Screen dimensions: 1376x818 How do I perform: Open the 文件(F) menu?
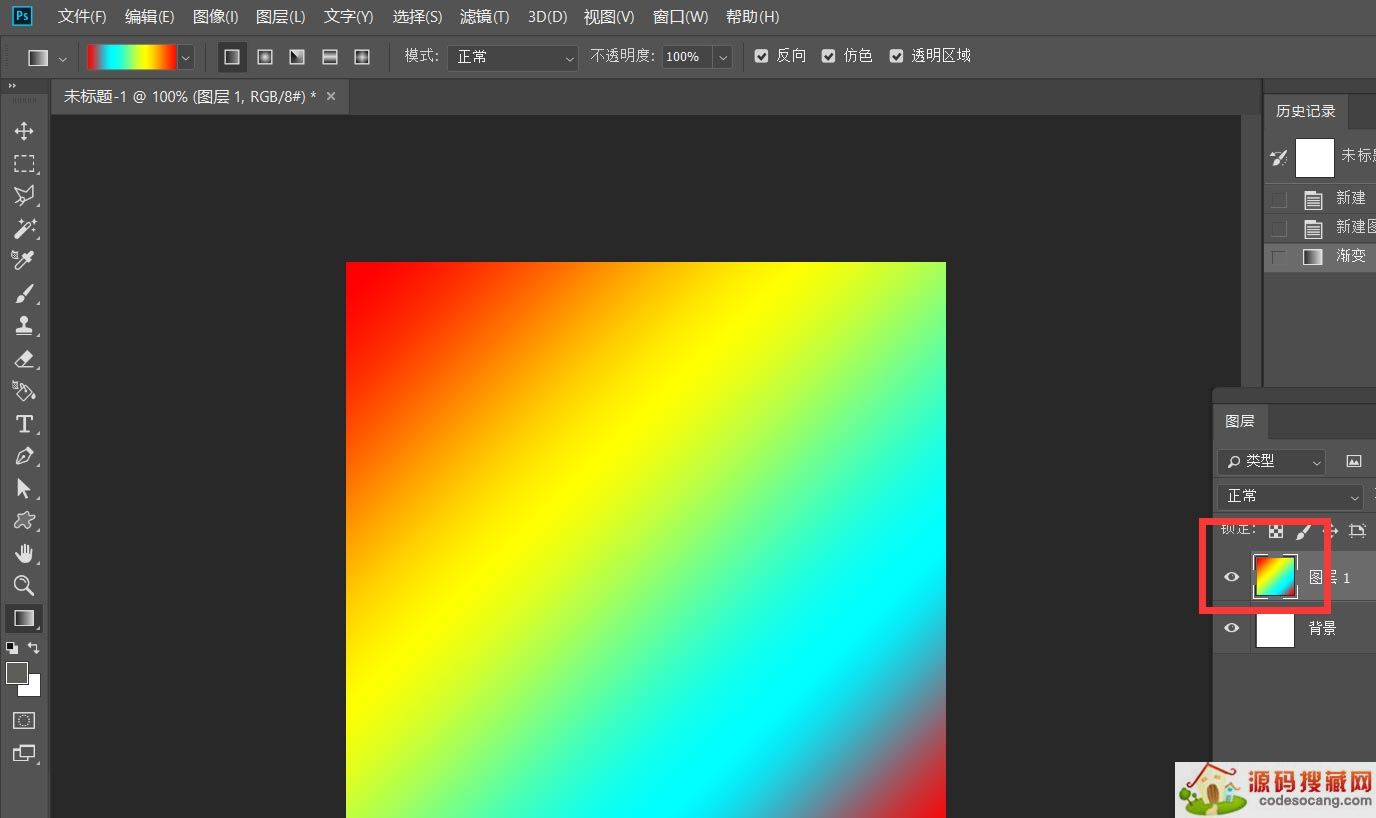(82, 17)
